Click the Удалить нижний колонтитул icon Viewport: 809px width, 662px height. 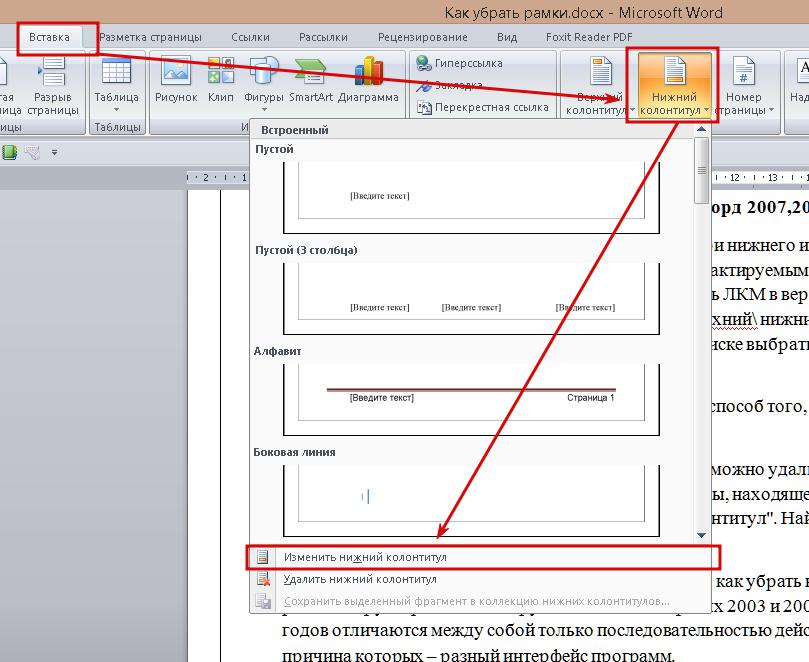pyautogui.click(x=264, y=579)
